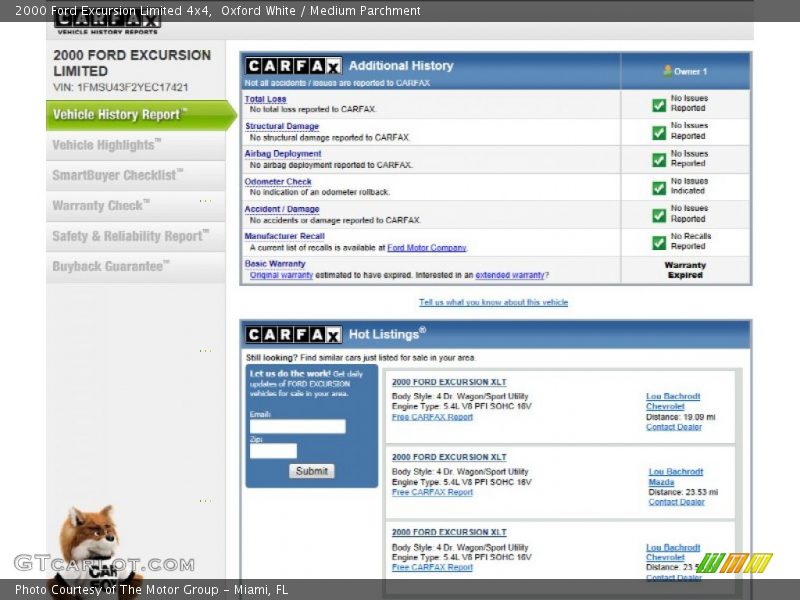Click the green check mark for Accident / Damage
Screen dimensions: 800x600
659,215
